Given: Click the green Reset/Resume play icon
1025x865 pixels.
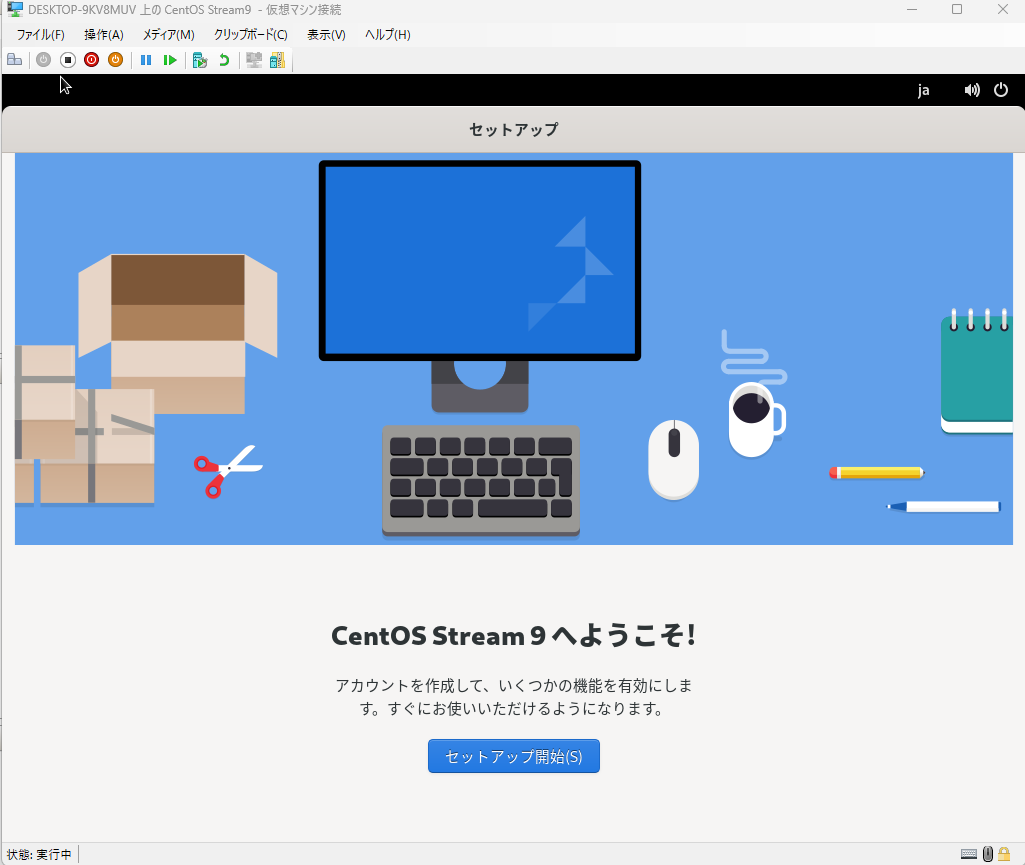Looking at the screenshot, I should pyautogui.click(x=170, y=60).
